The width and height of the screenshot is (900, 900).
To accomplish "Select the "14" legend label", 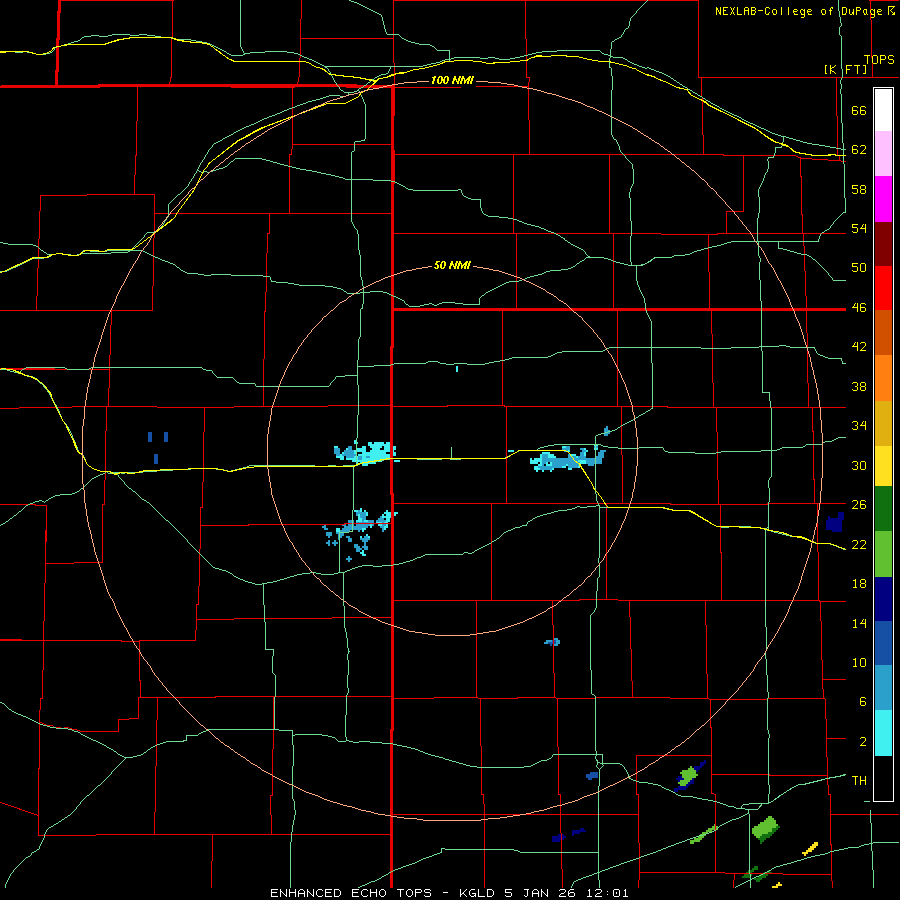I will click(x=859, y=623).
